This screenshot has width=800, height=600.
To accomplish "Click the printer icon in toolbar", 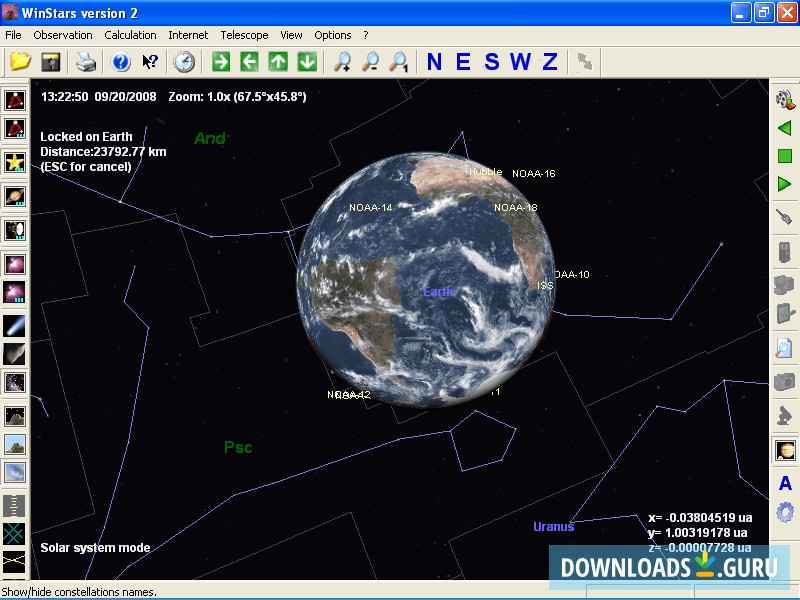I will tap(86, 62).
